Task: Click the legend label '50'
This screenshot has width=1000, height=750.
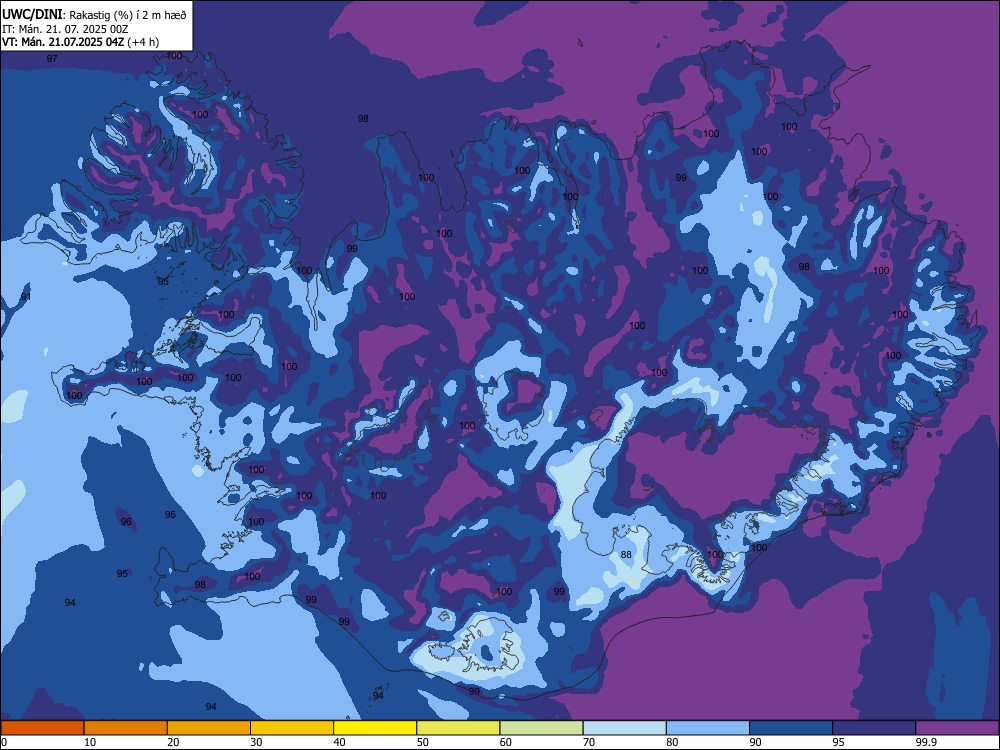Action: point(422,742)
